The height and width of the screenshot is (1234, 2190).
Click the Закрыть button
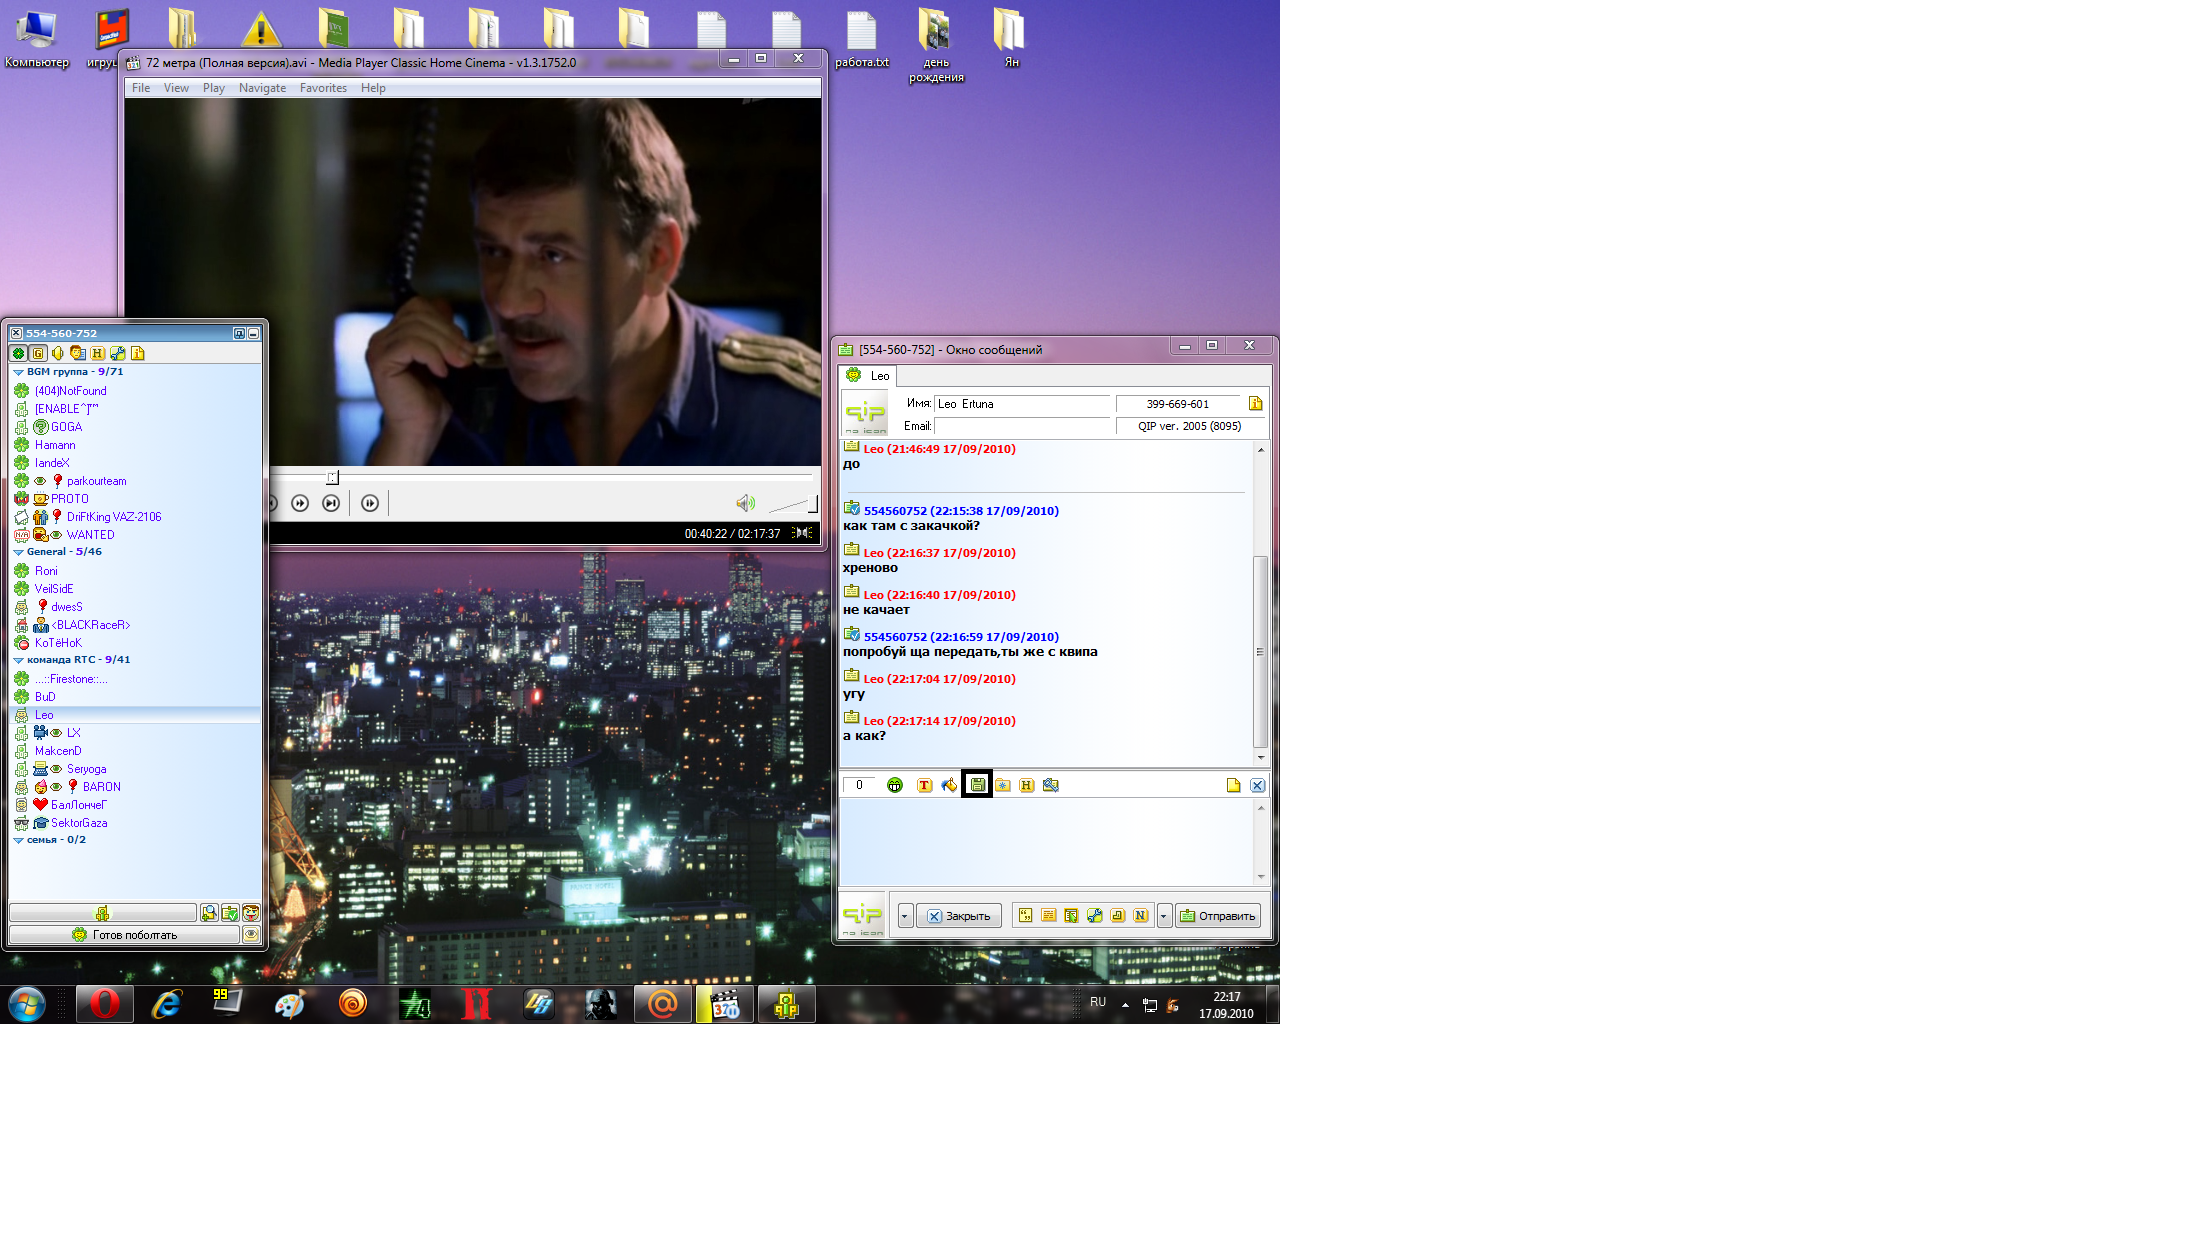coord(958,916)
